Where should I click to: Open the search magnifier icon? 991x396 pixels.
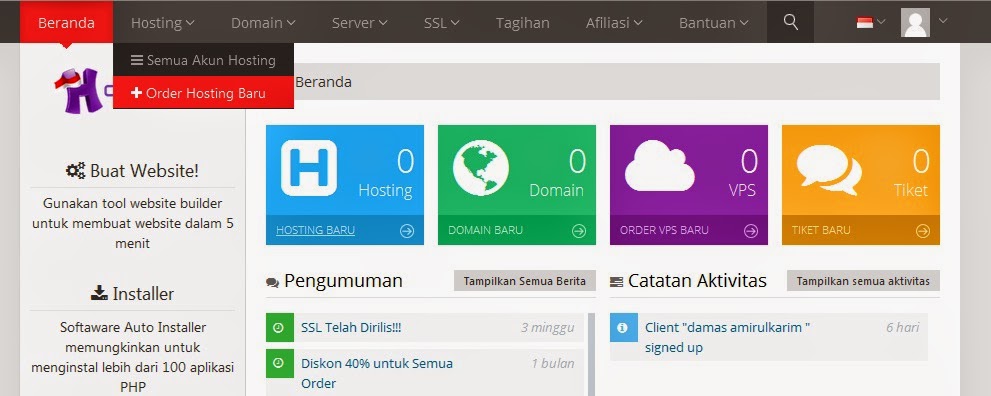[x=790, y=22]
